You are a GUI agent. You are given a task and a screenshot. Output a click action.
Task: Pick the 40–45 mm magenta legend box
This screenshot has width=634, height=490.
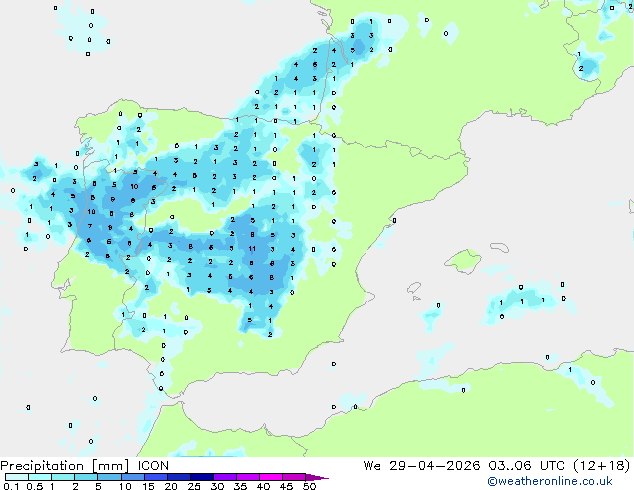point(271,477)
